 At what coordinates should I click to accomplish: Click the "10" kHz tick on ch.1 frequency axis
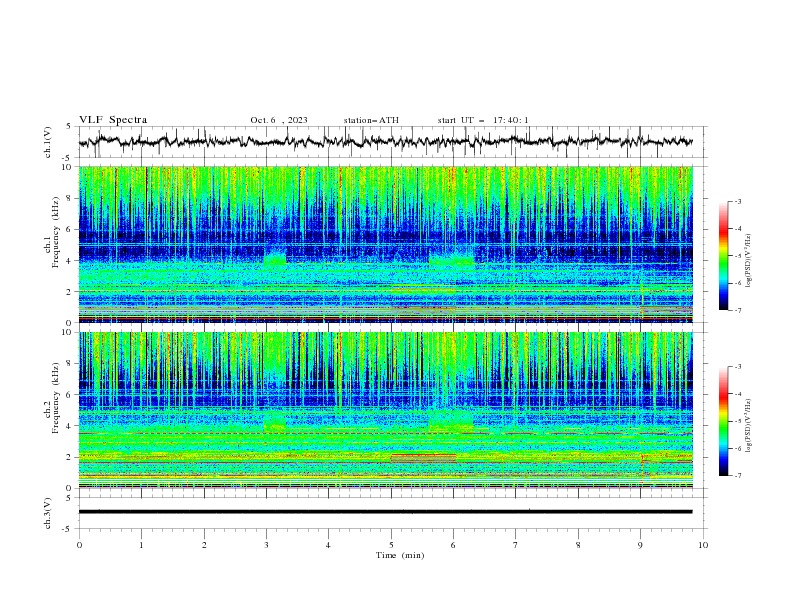(69, 167)
